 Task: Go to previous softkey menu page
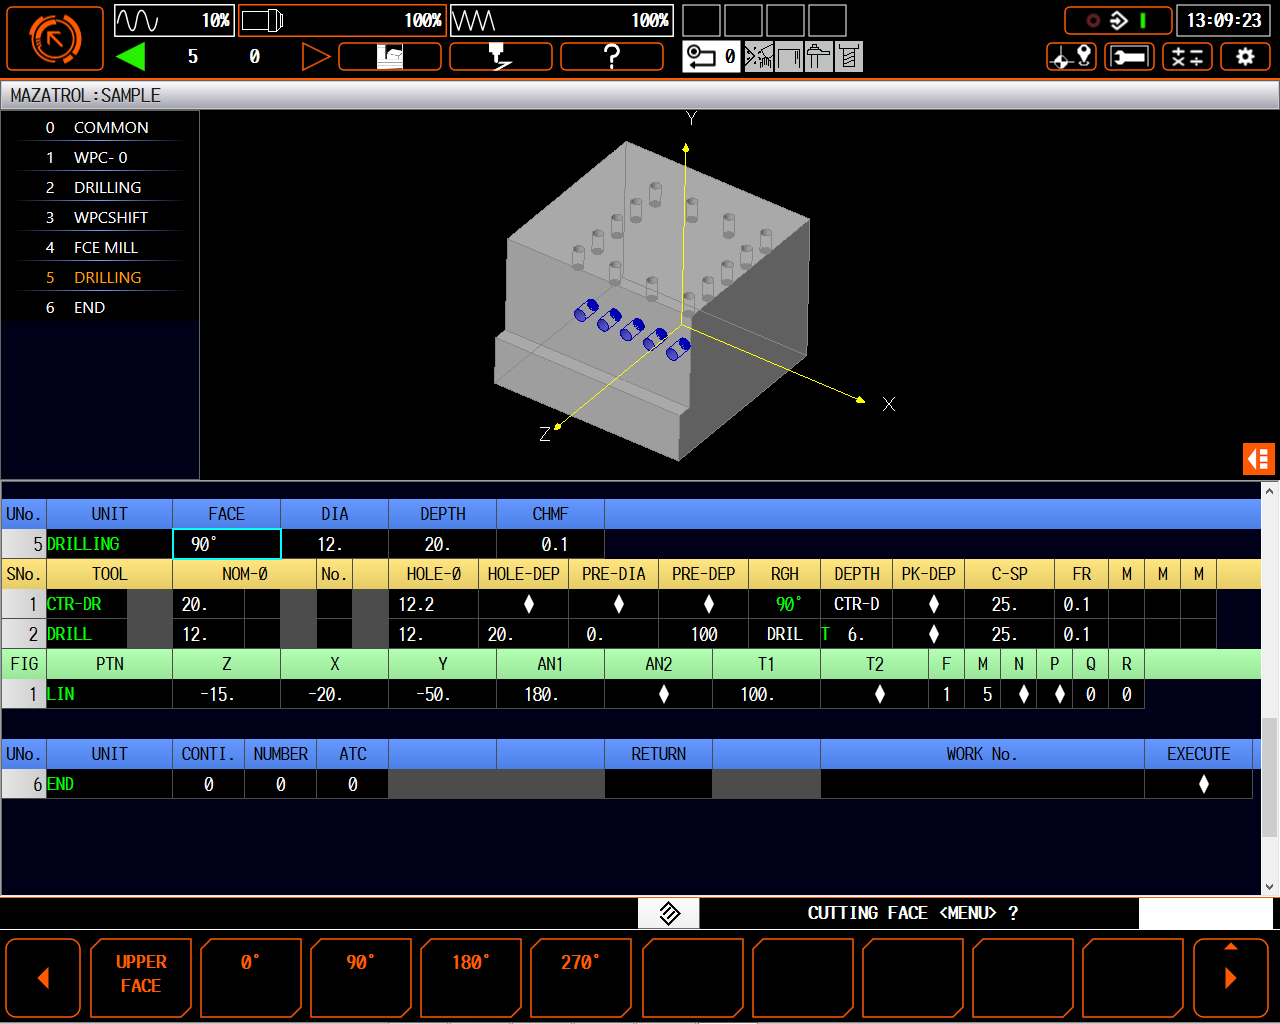(43, 977)
